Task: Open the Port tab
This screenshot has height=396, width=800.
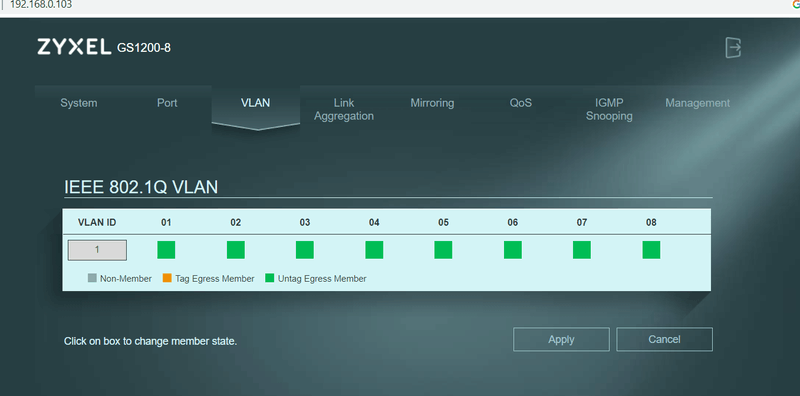Action: [167, 103]
